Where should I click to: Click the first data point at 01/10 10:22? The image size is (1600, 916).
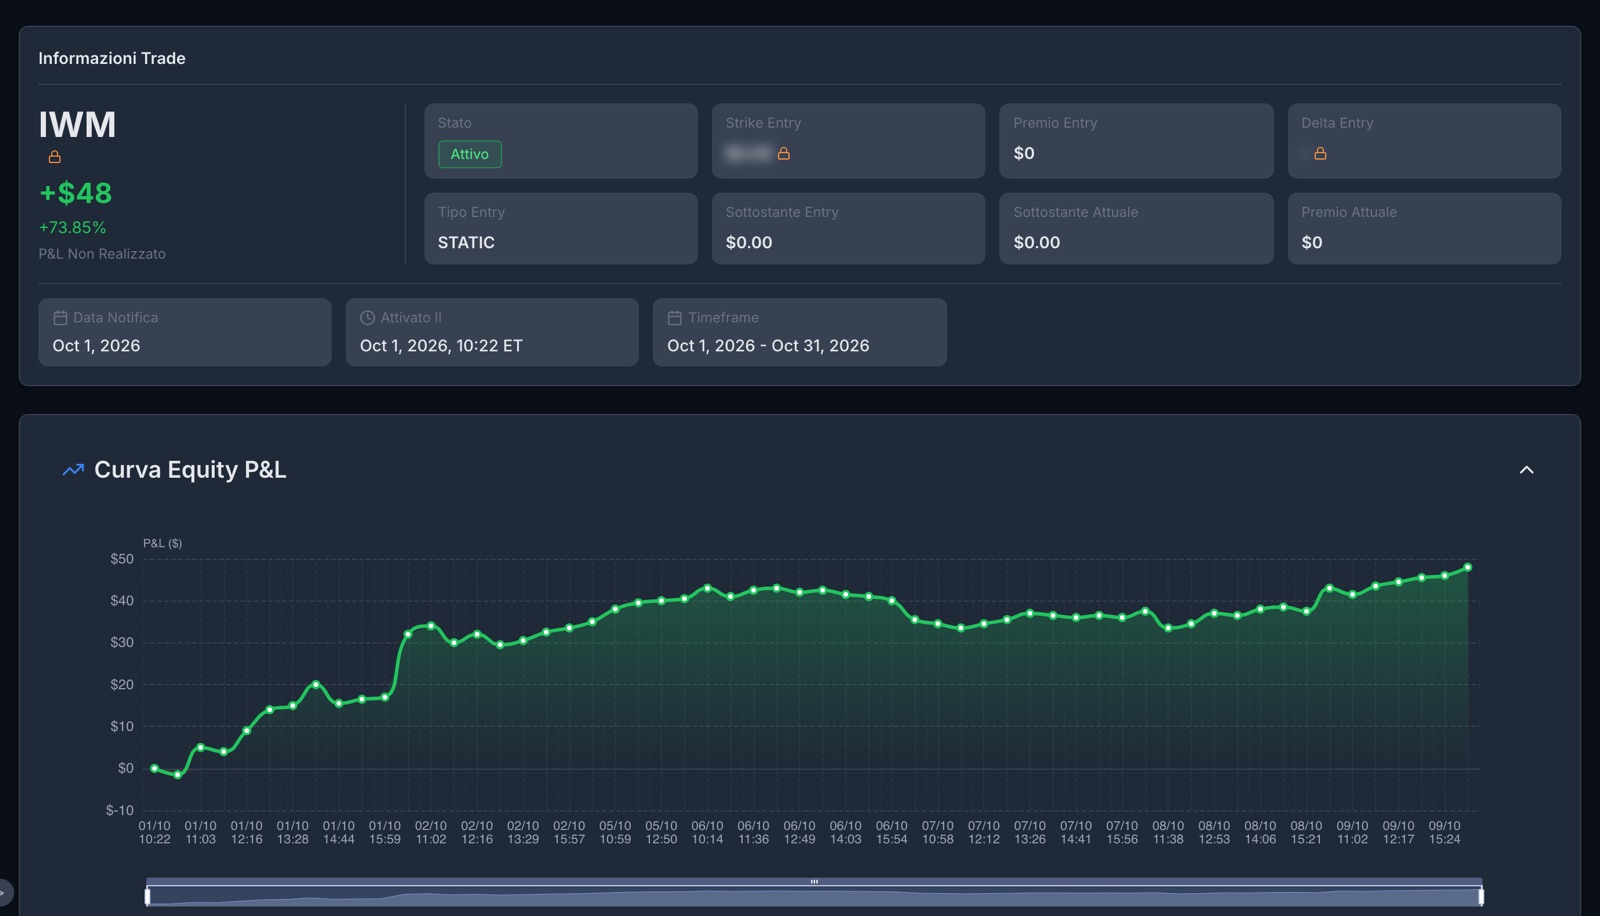(154, 768)
